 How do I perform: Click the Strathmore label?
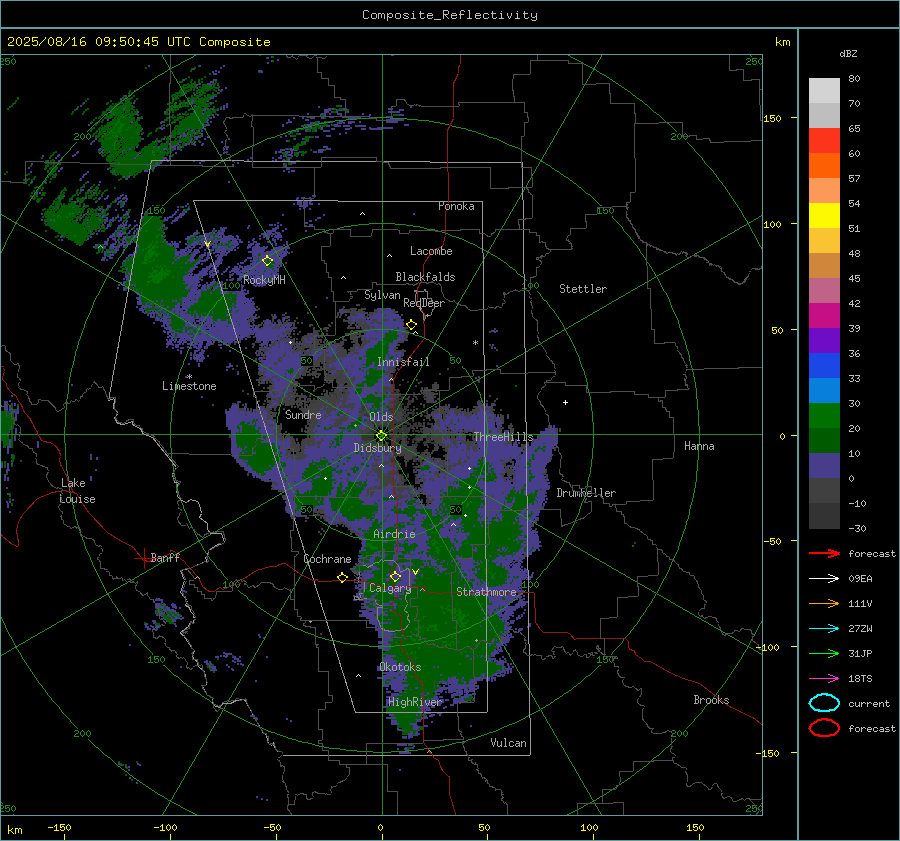(486, 592)
